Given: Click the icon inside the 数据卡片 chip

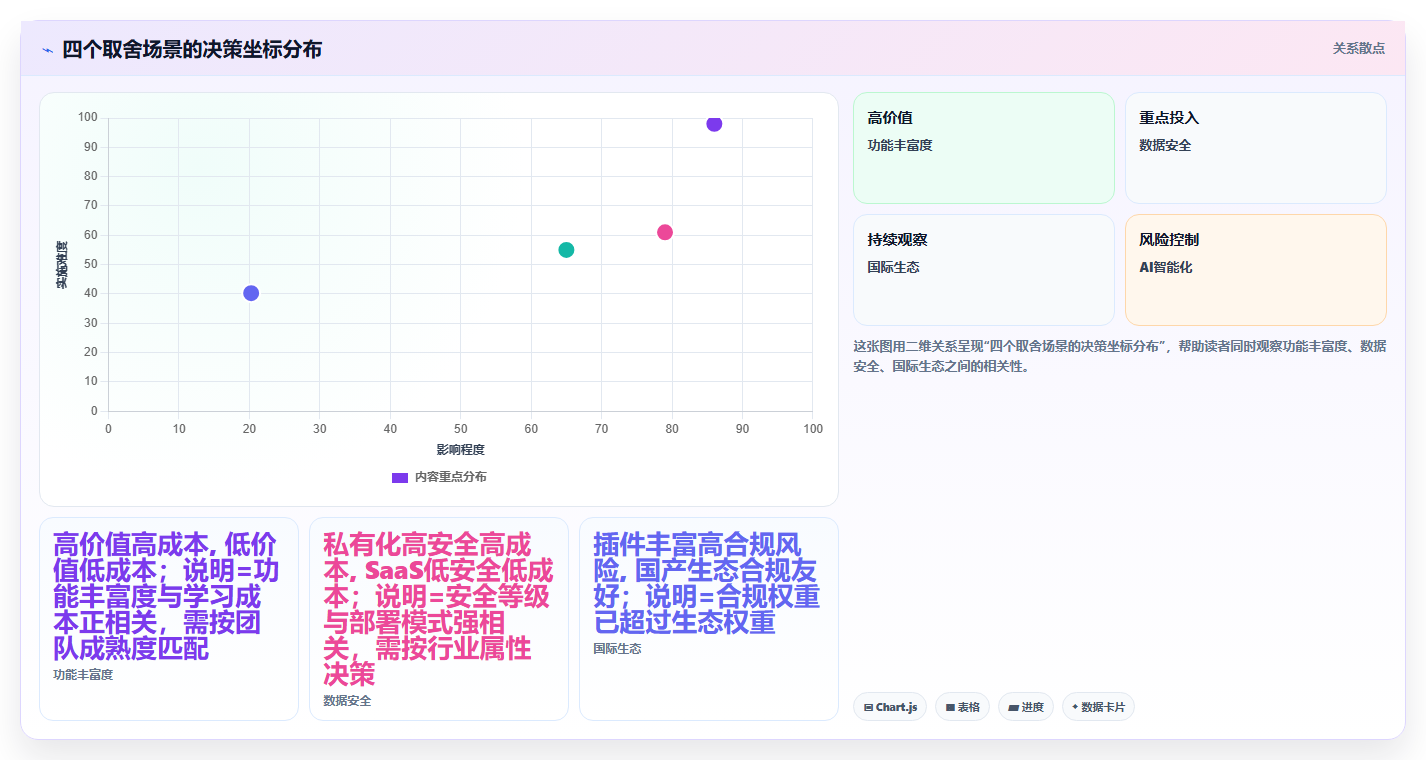Looking at the screenshot, I should click(1075, 707).
